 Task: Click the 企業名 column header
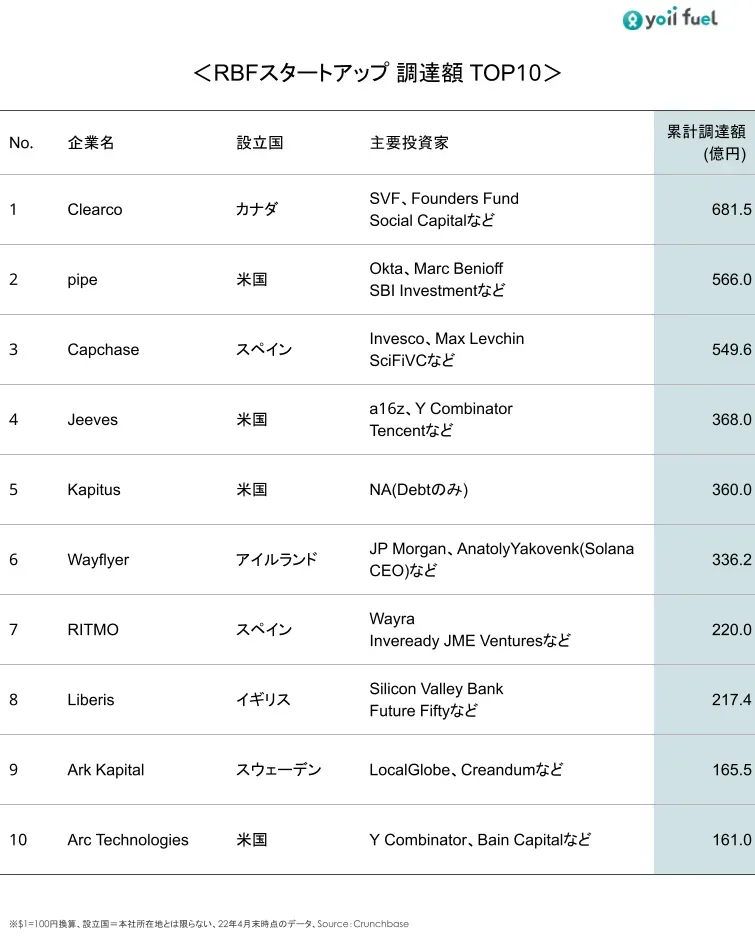coord(91,143)
